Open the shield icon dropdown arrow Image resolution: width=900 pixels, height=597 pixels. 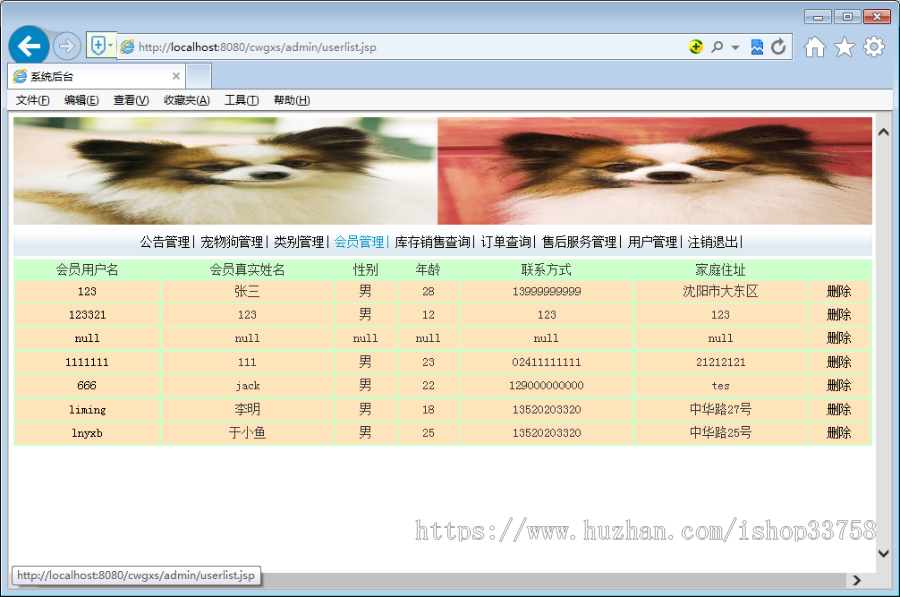tap(110, 45)
